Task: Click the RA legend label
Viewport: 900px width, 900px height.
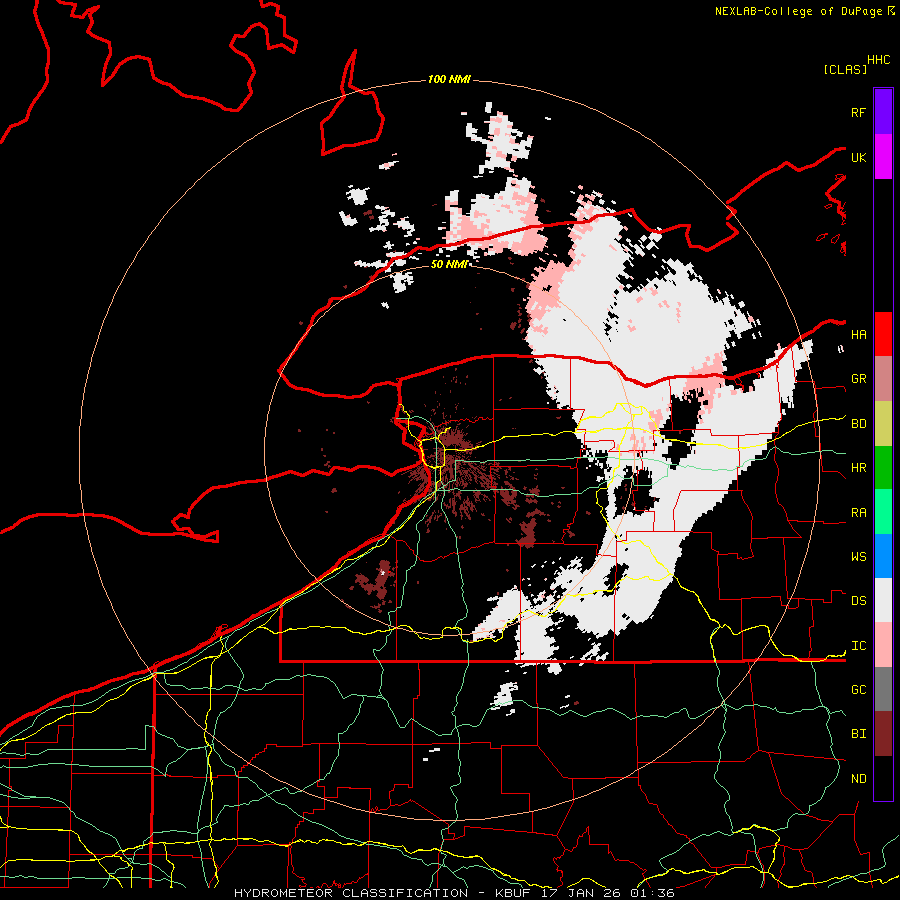Action: [x=858, y=513]
